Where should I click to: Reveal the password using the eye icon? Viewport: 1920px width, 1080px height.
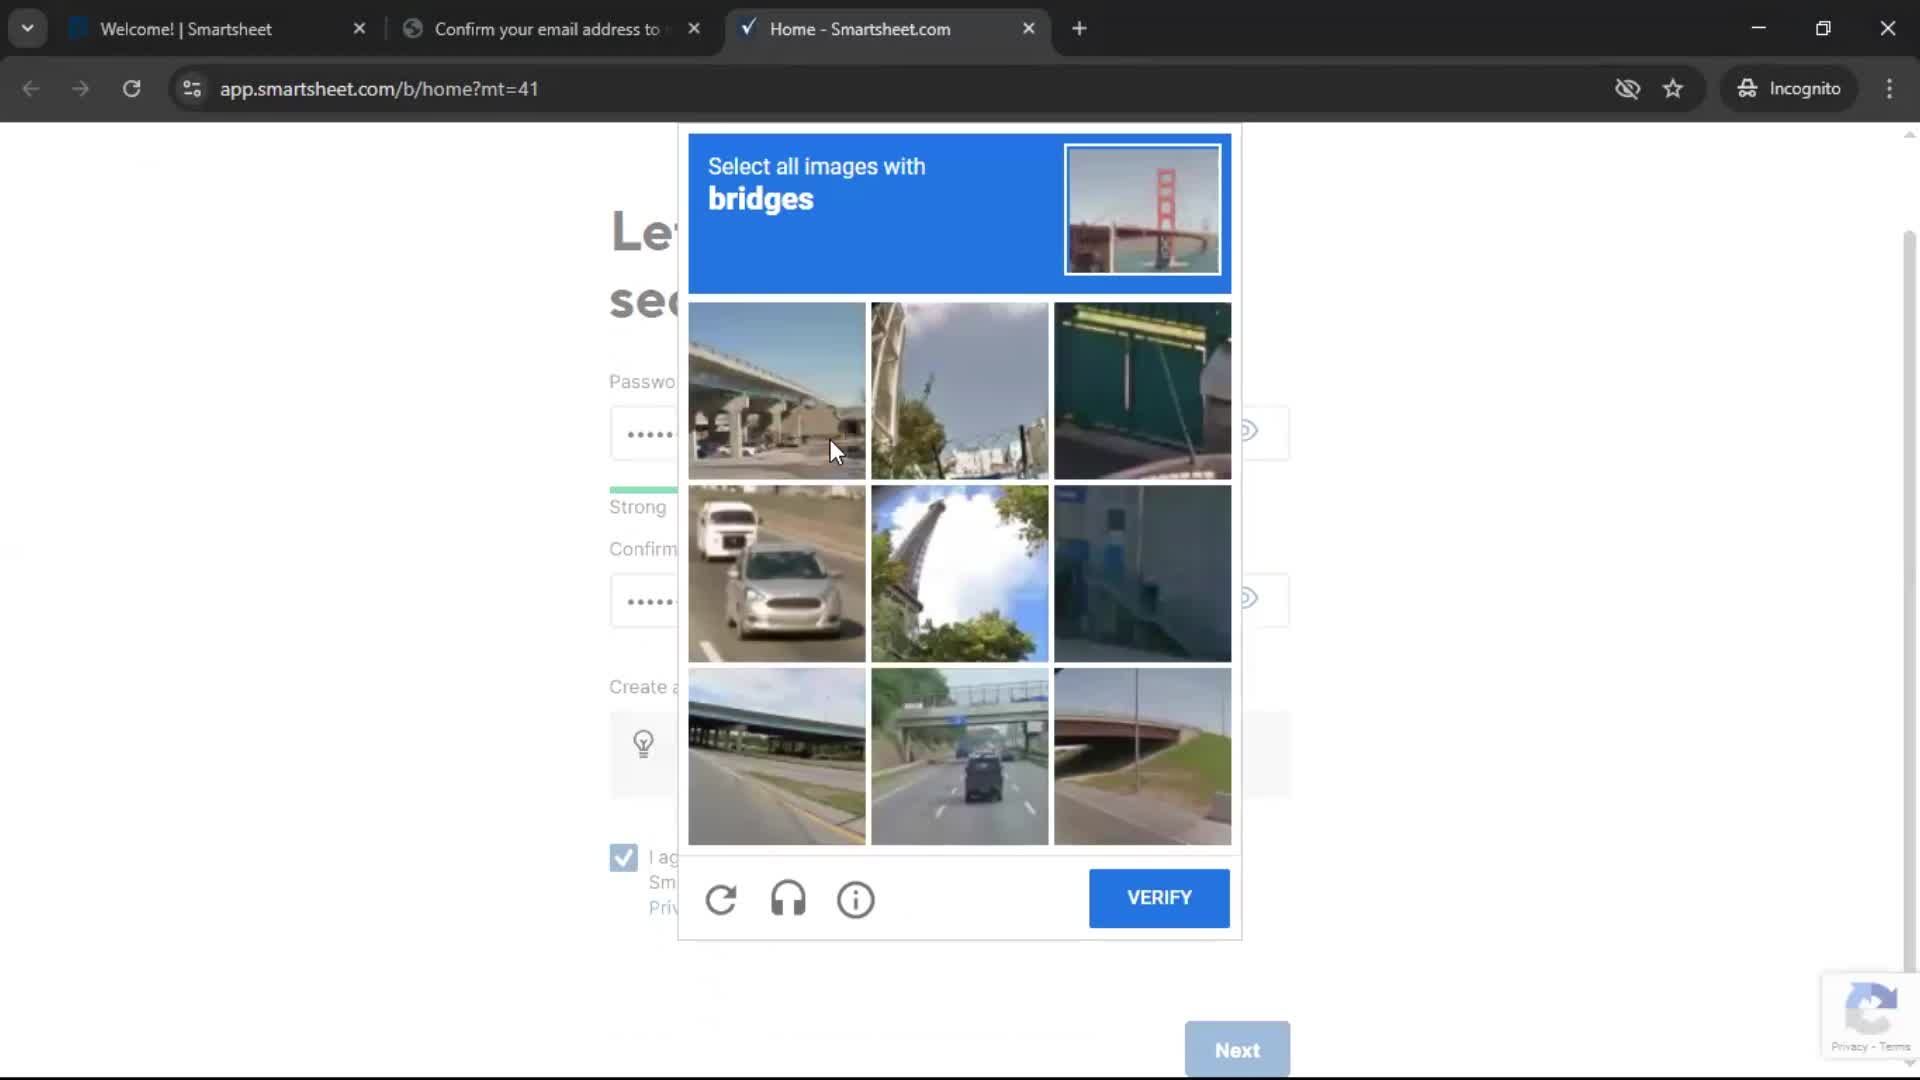(1250, 432)
